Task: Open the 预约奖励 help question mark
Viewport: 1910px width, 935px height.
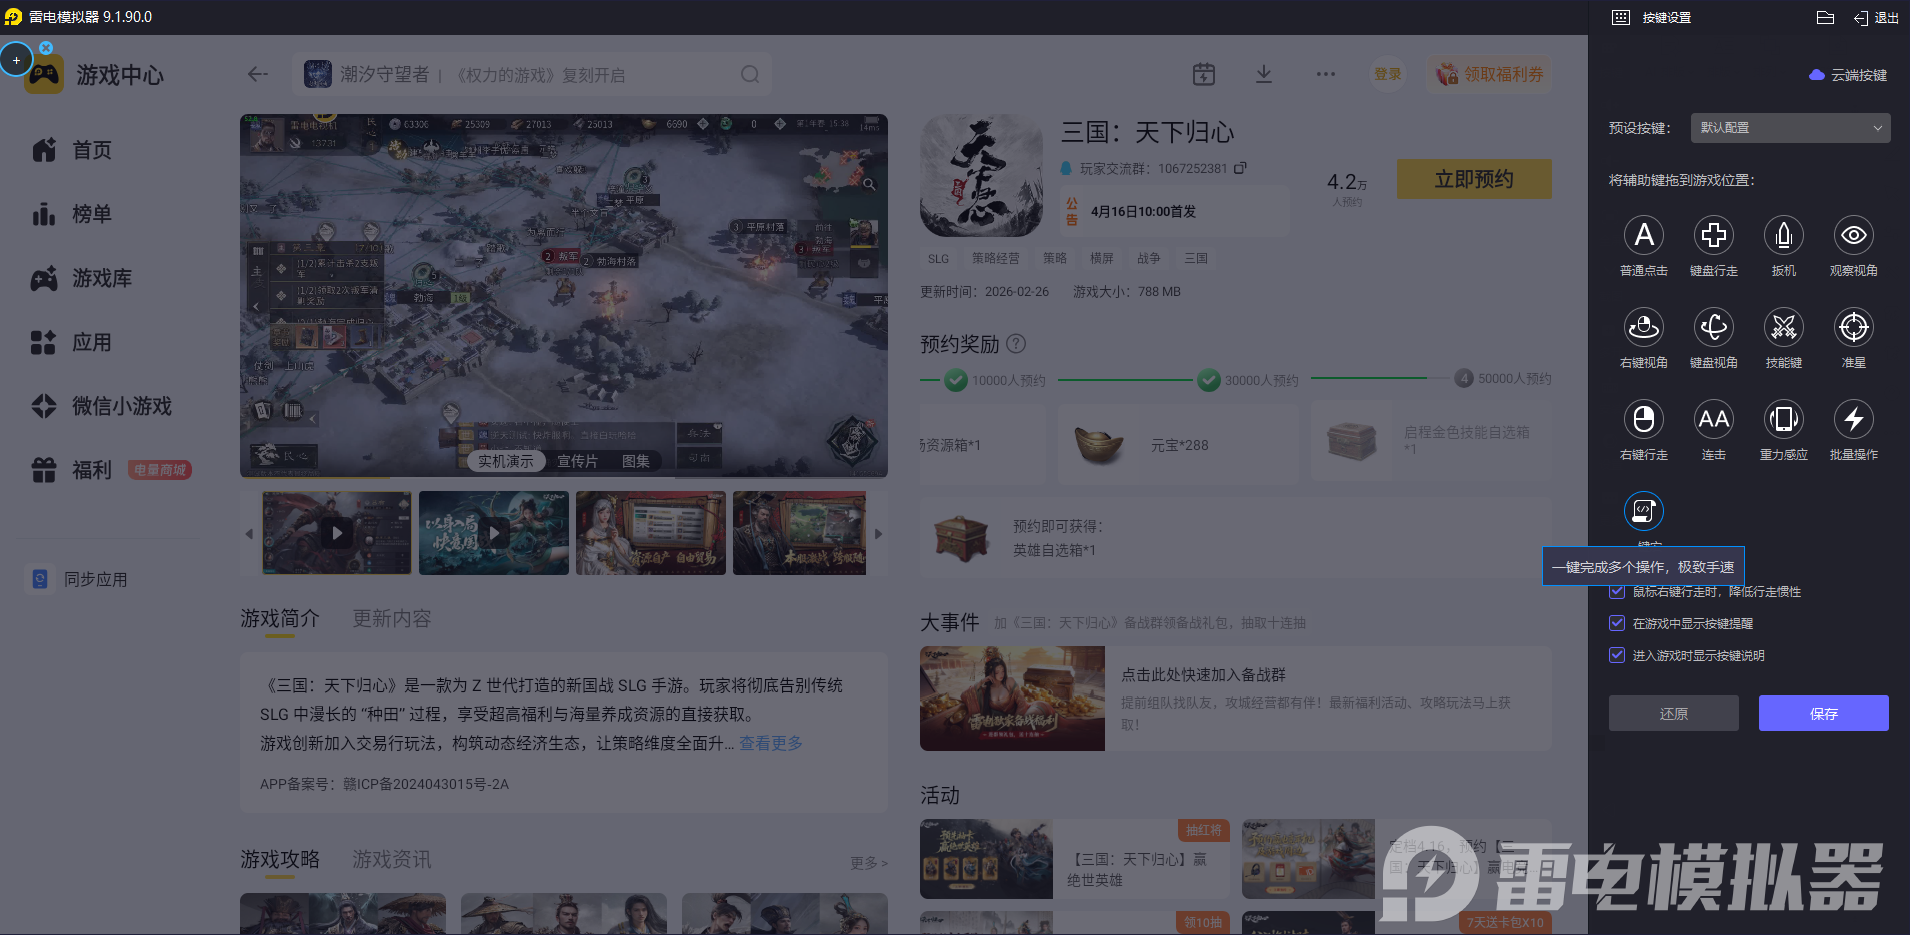Action: [1016, 344]
